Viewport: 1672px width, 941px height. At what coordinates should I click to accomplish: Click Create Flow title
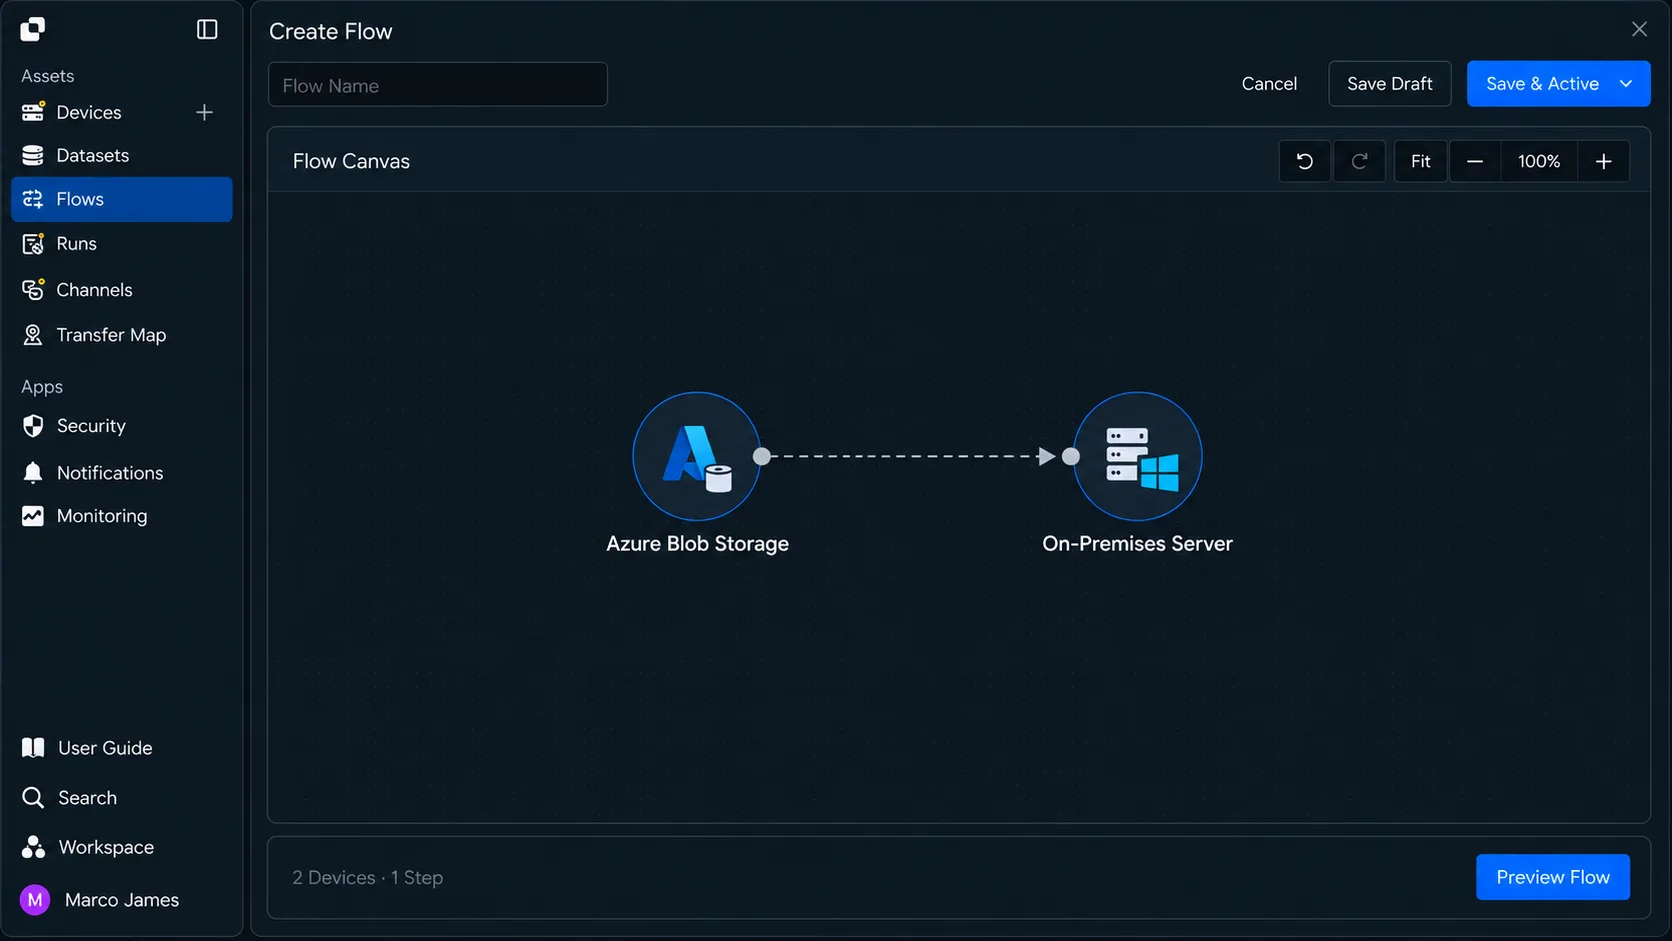[330, 32]
